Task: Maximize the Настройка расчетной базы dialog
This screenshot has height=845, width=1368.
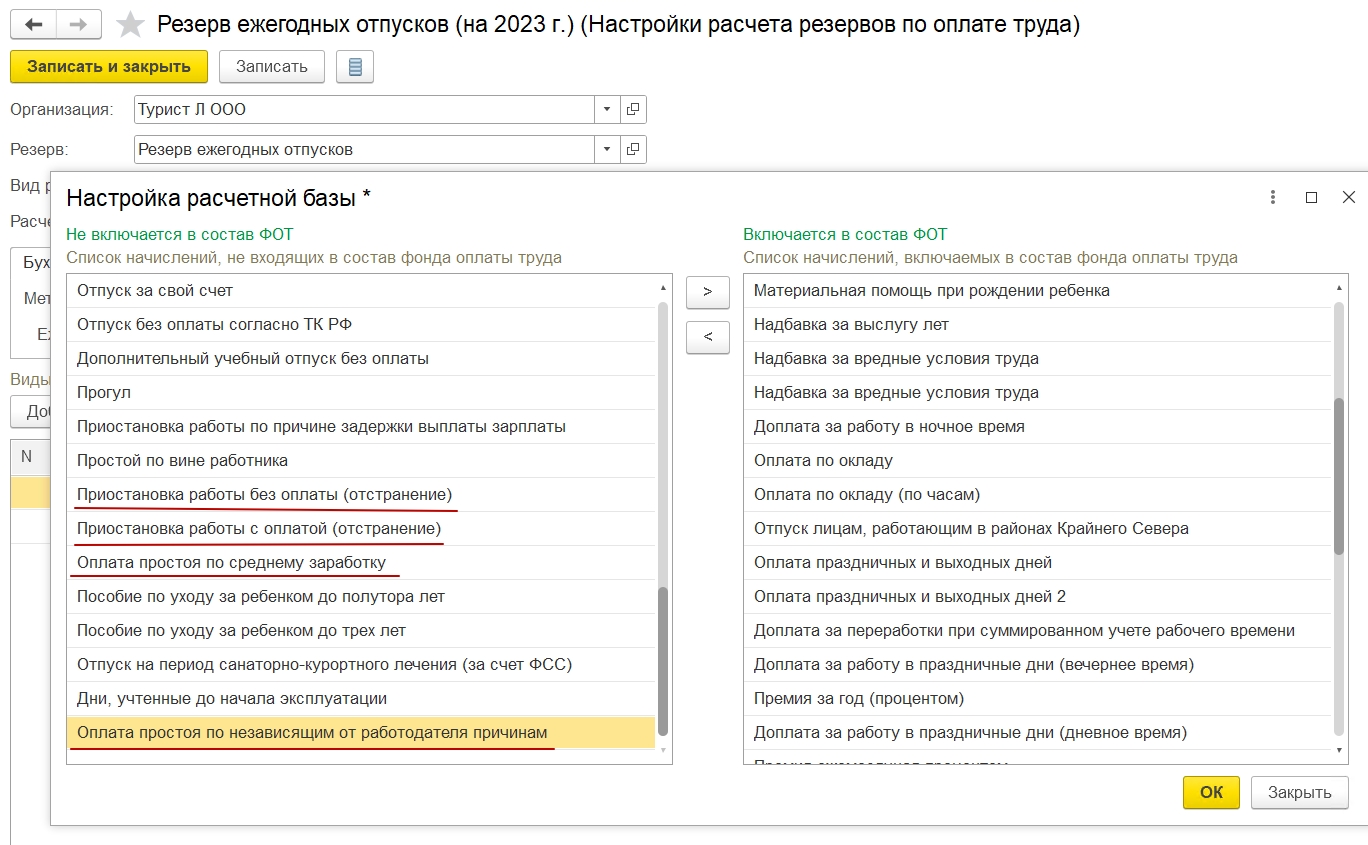Action: [1311, 198]
